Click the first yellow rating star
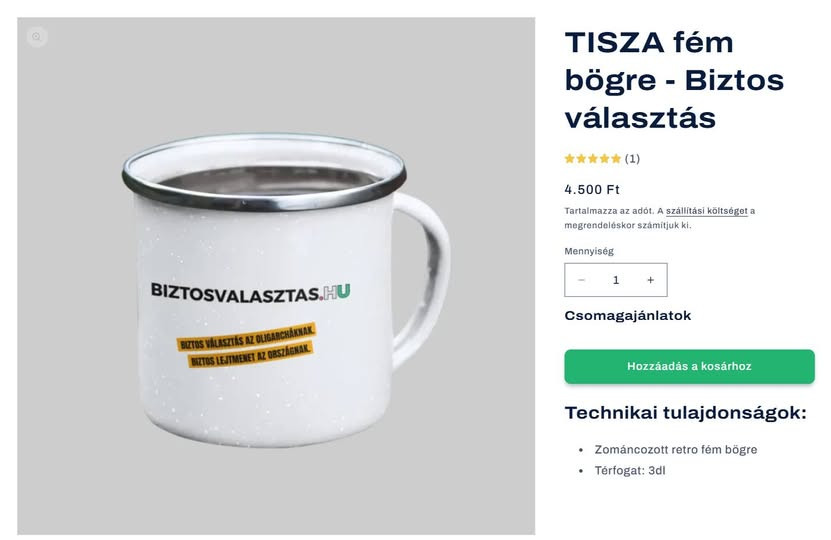This screenshot has height=540, width=831. (x=570, y=158)
